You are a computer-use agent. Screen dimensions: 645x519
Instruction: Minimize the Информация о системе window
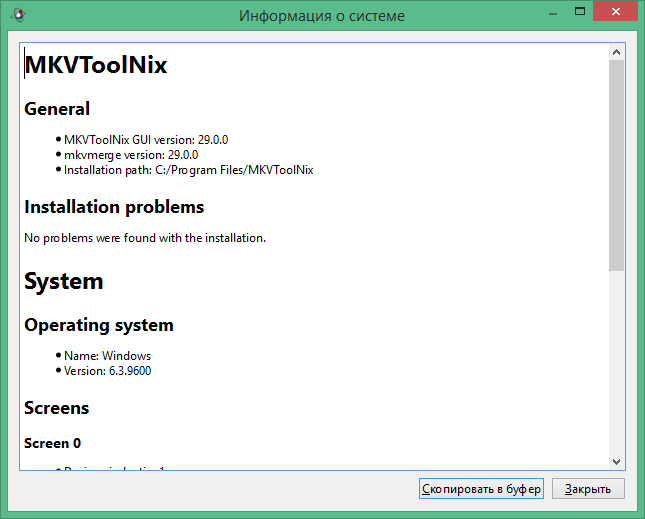pyautogui.click(x=553, y=14)
